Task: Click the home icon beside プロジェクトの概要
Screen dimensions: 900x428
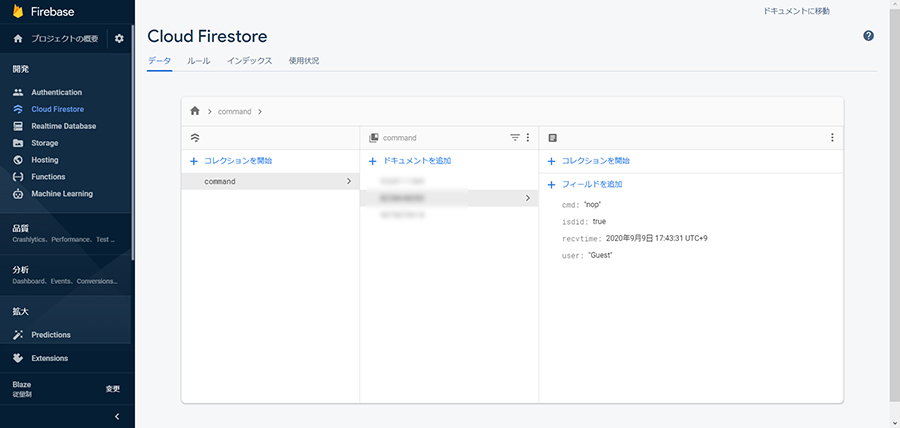Action: click(18, 38)
